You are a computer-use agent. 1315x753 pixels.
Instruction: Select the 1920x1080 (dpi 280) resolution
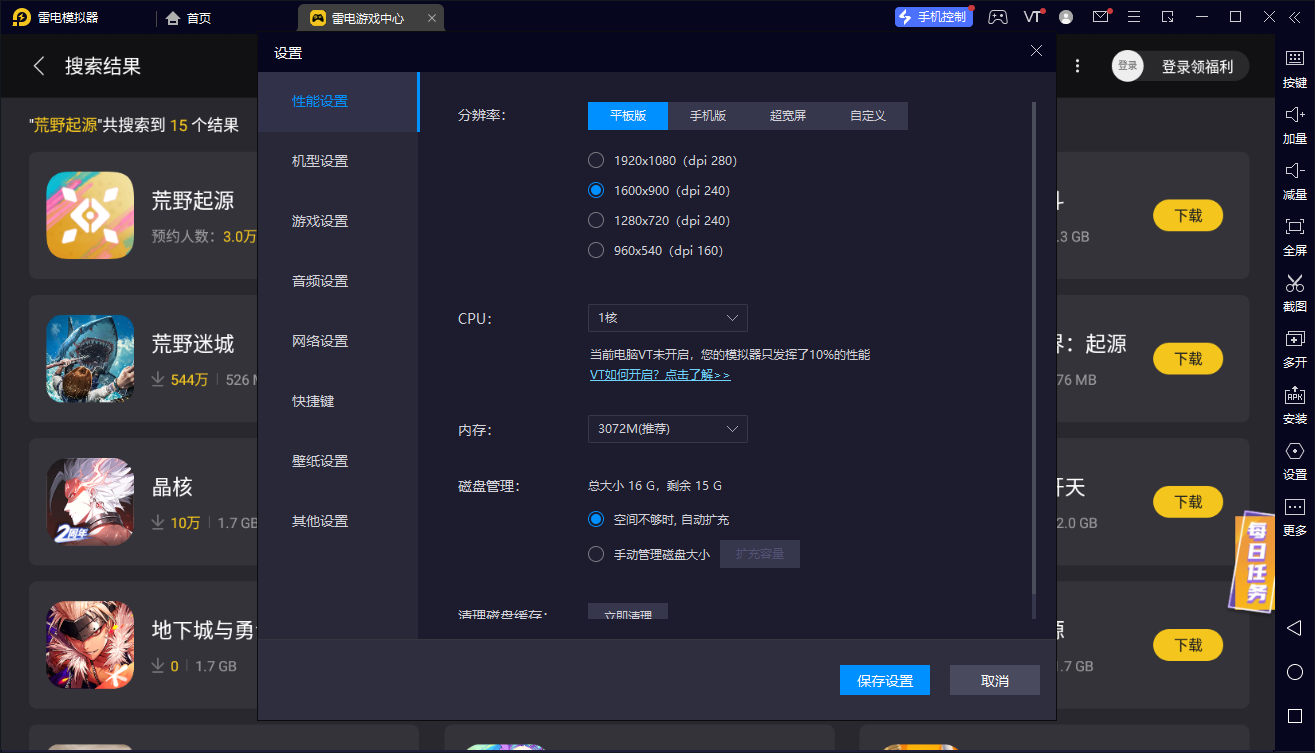point(596,160)
